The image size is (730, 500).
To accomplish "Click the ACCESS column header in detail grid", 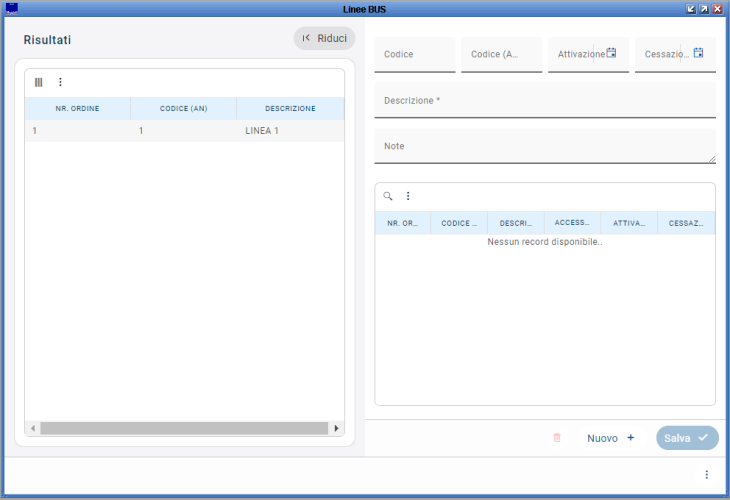I will click(x=572, y=223).
